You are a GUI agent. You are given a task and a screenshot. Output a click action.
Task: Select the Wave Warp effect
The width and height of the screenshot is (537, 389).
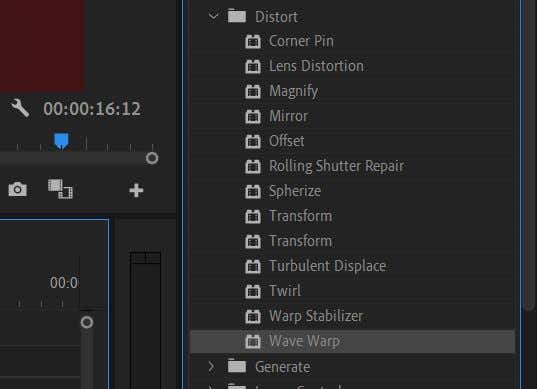(x=352, y=341)
